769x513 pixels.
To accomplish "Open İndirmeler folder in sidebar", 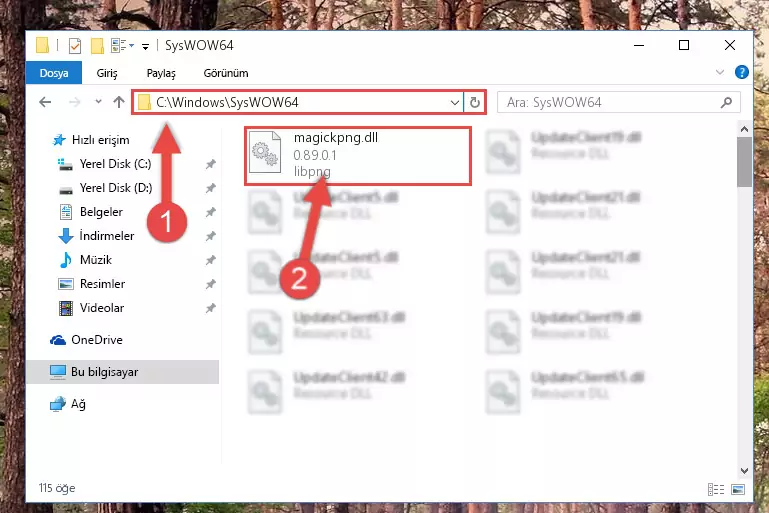I will point(96,236).
